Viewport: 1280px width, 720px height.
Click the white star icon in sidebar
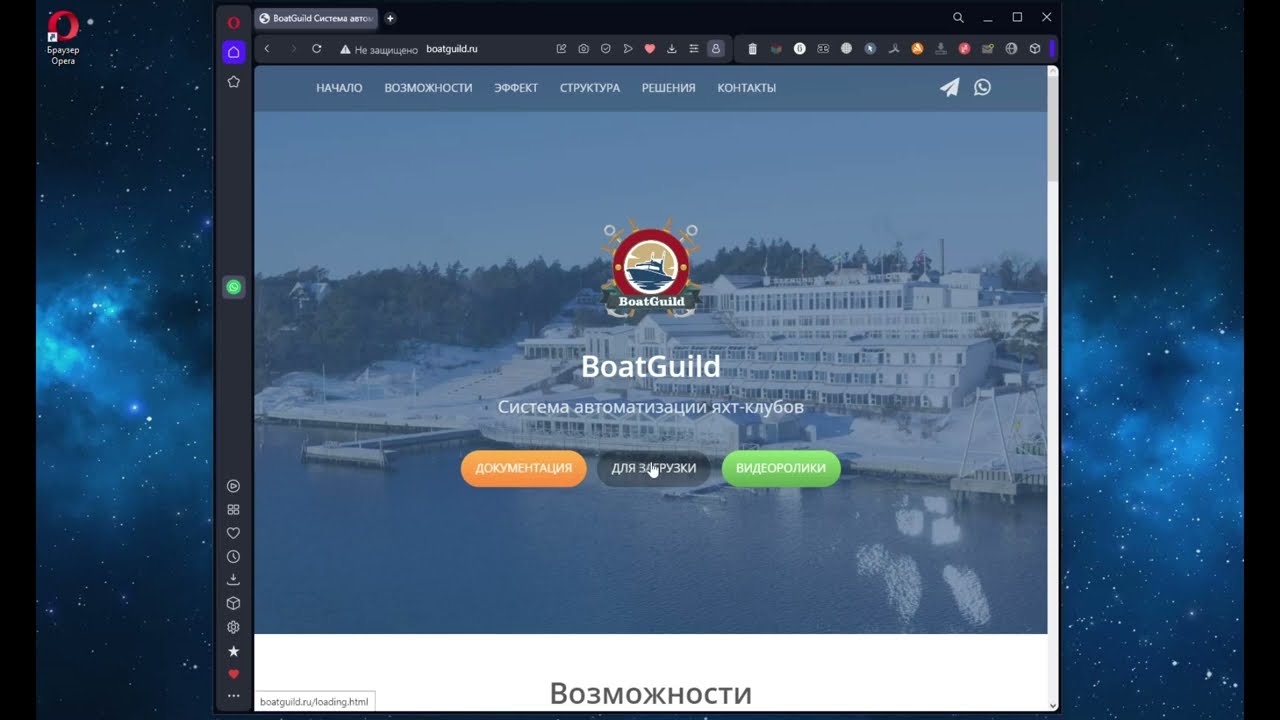[233, 651]
